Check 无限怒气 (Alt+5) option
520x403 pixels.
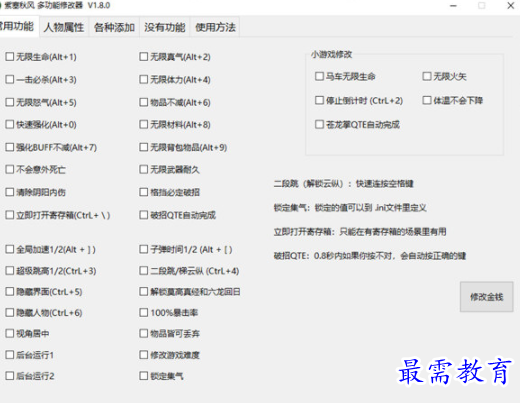click(10, 102)
